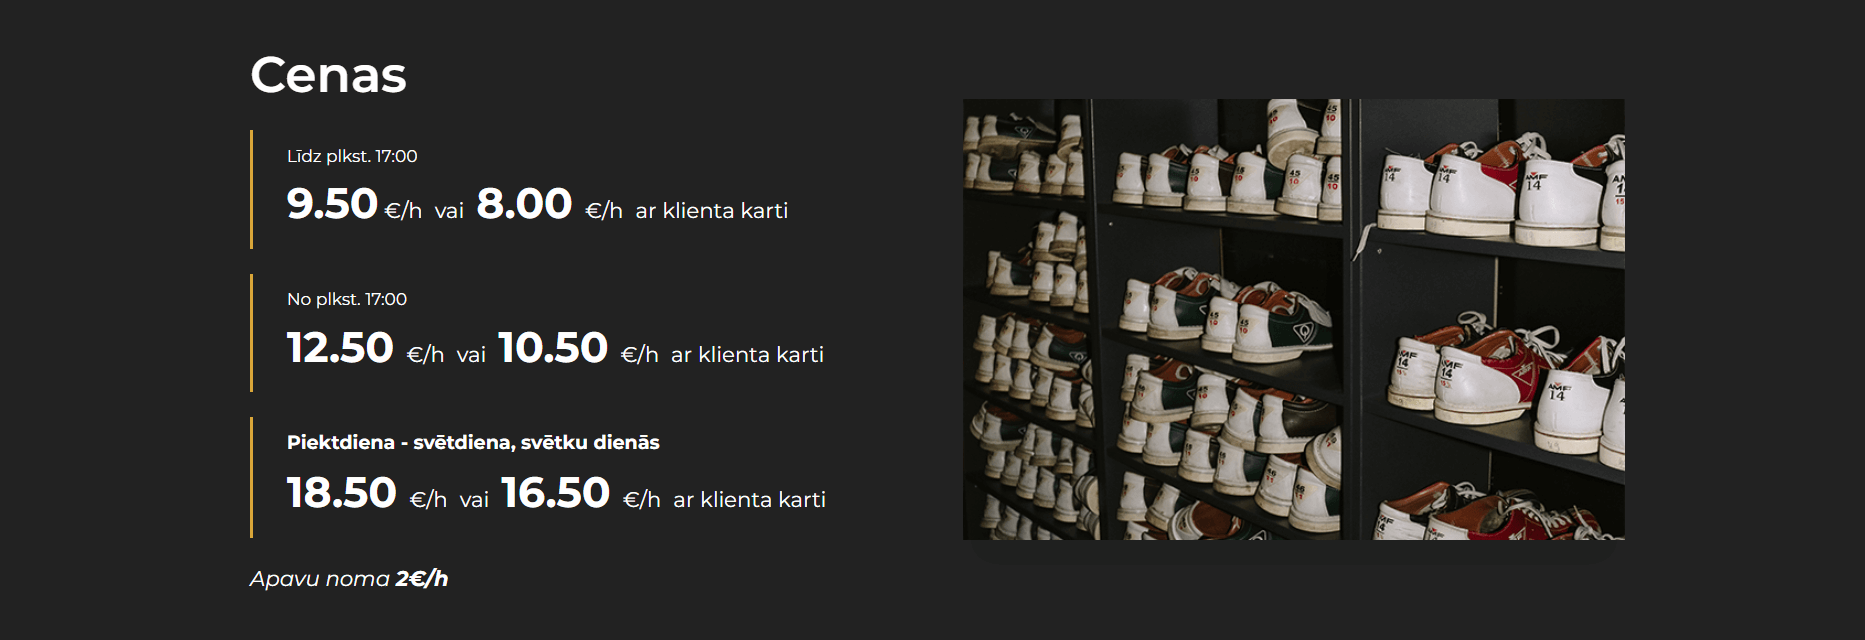Select the Līdz plkst. 17:00 label
The height and width of the screenshot is (640, 1865).
point(352,156)
